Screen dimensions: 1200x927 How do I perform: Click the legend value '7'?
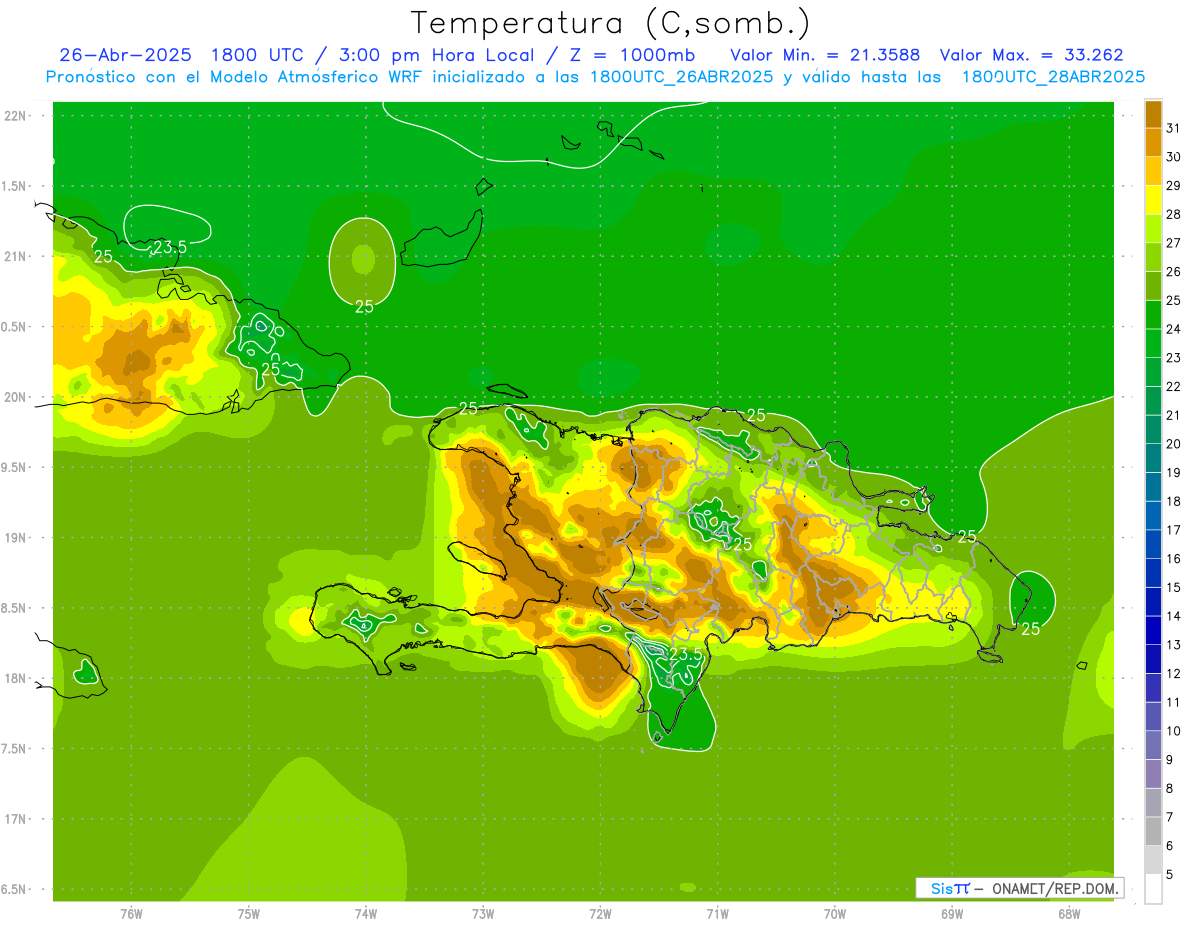click(x=1170, y=817)
